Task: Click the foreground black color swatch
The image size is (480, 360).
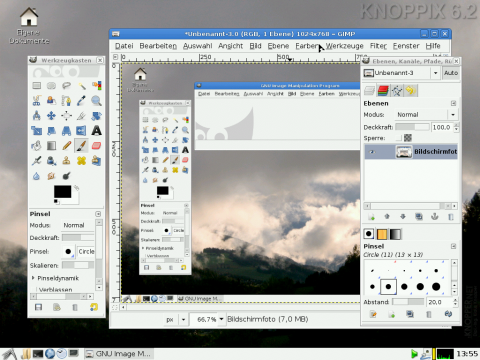Action: tap(63, 192)
